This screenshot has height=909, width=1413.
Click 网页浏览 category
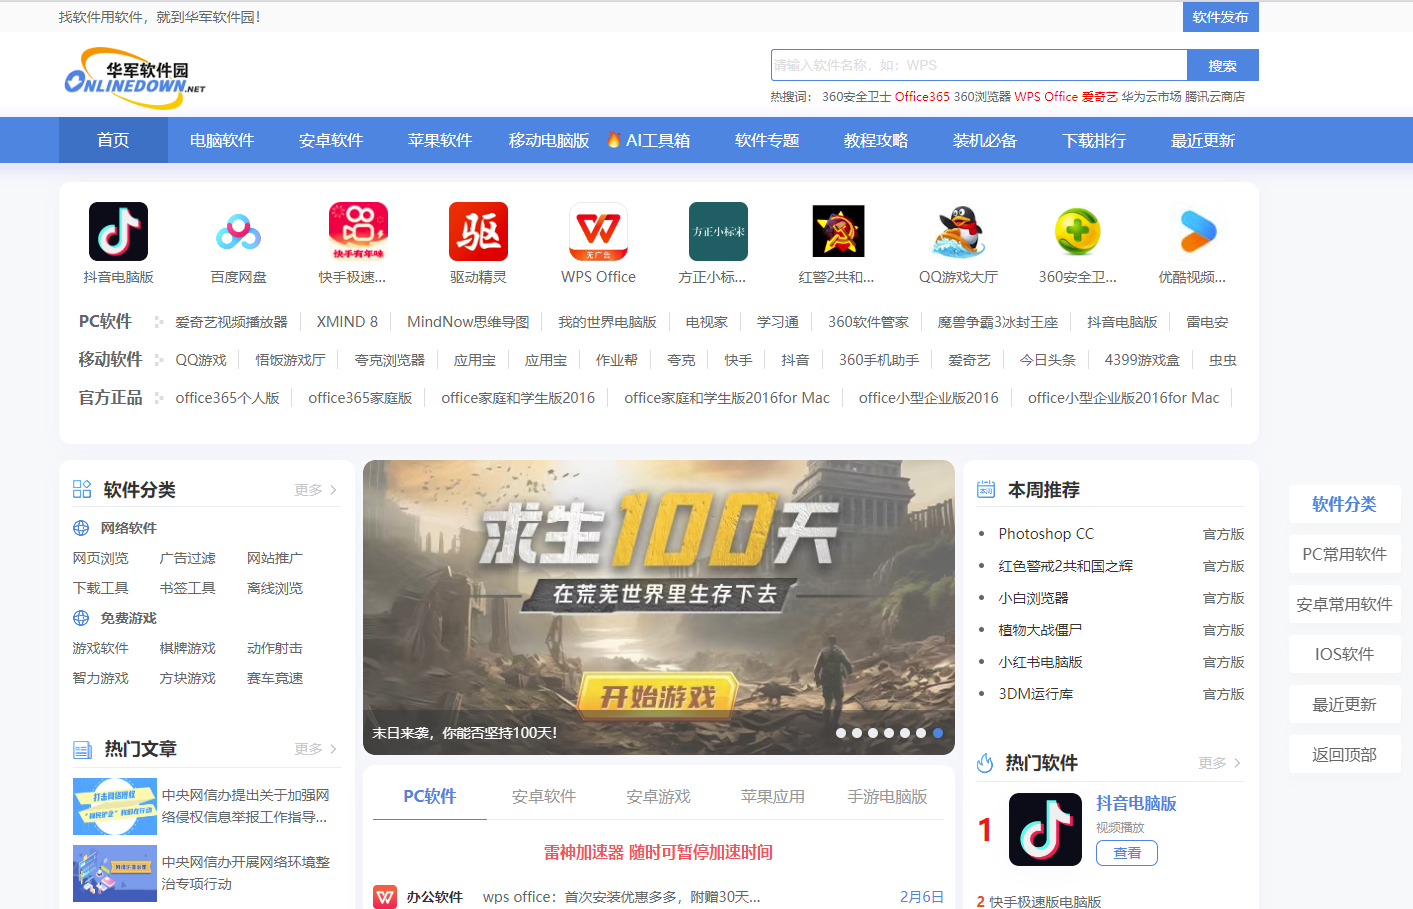[101, 558]
